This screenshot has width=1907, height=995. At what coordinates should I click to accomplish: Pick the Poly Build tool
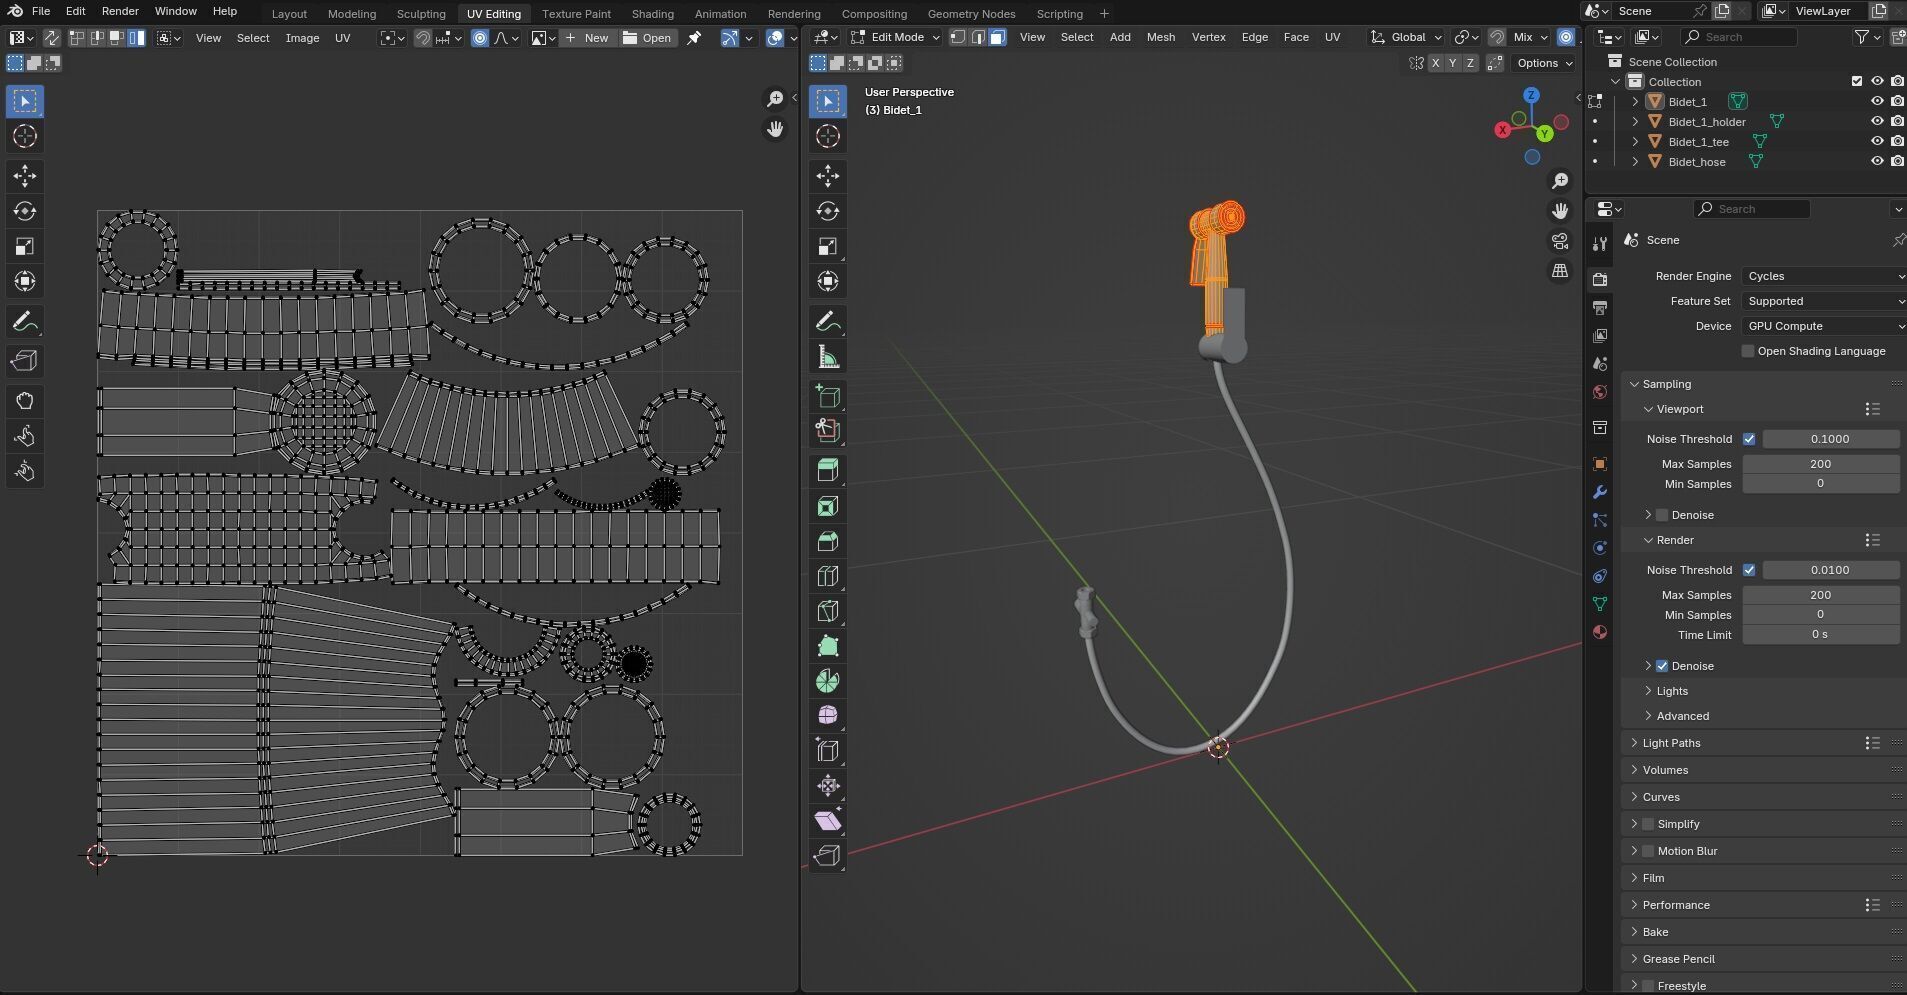(x=828, y=646)
